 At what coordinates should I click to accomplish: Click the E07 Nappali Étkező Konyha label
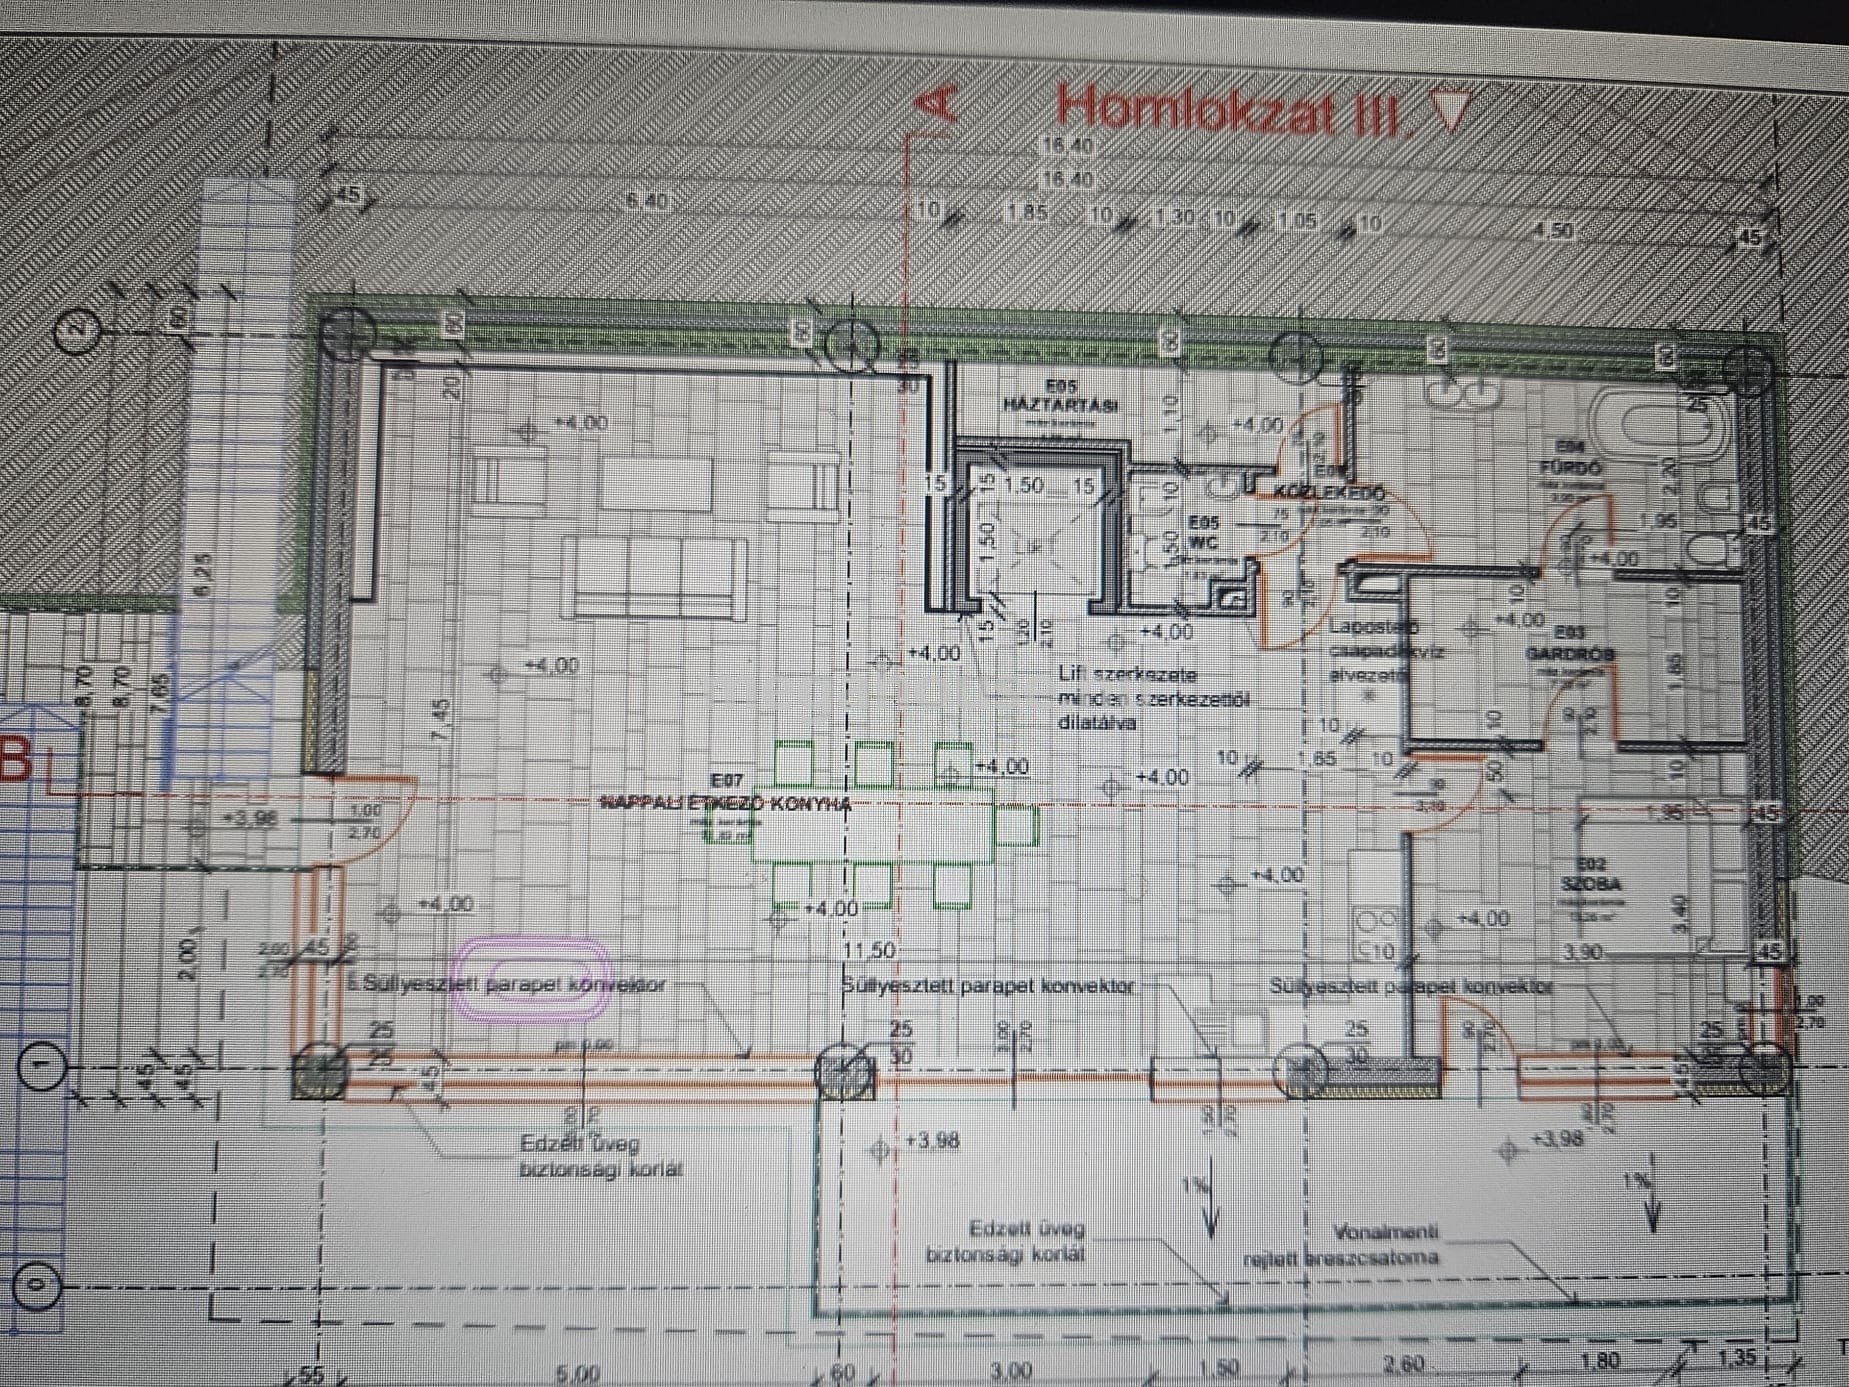(725, 802)
